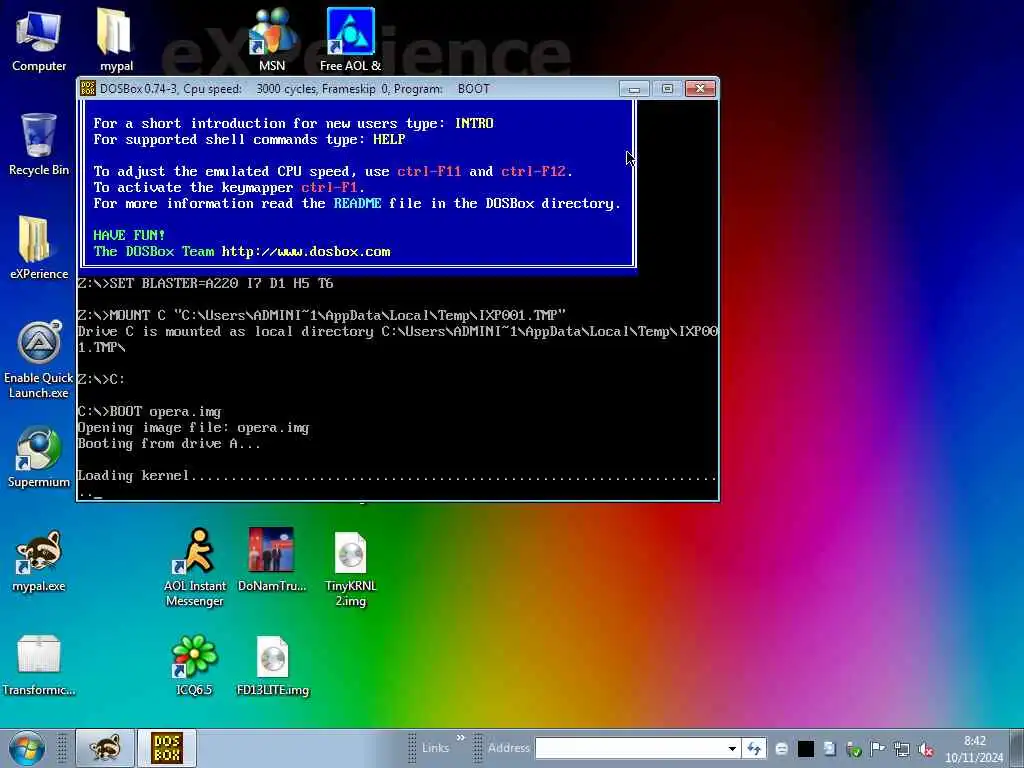Select the TinyKRNL 2.img disk image
Viewport: 1024px width, 768px height.
pos(351,569)
